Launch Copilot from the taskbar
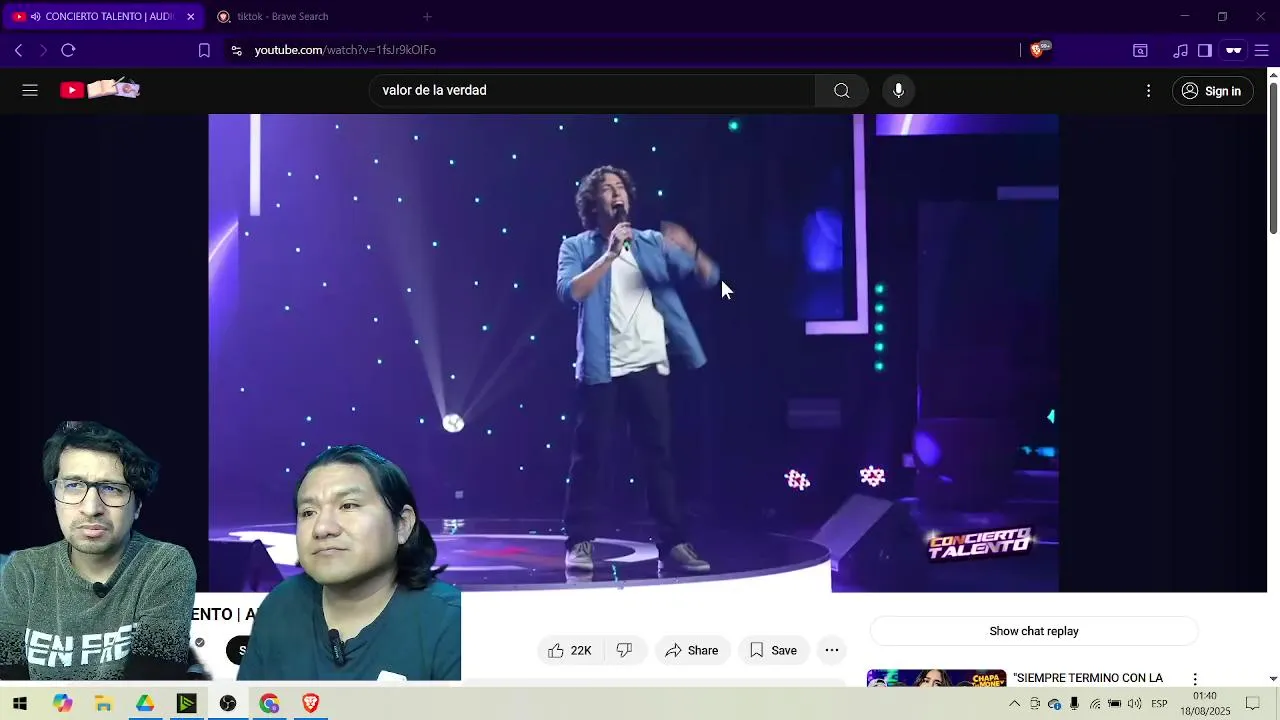This screenshot has width=1280, height=720. tap(63, 704)
